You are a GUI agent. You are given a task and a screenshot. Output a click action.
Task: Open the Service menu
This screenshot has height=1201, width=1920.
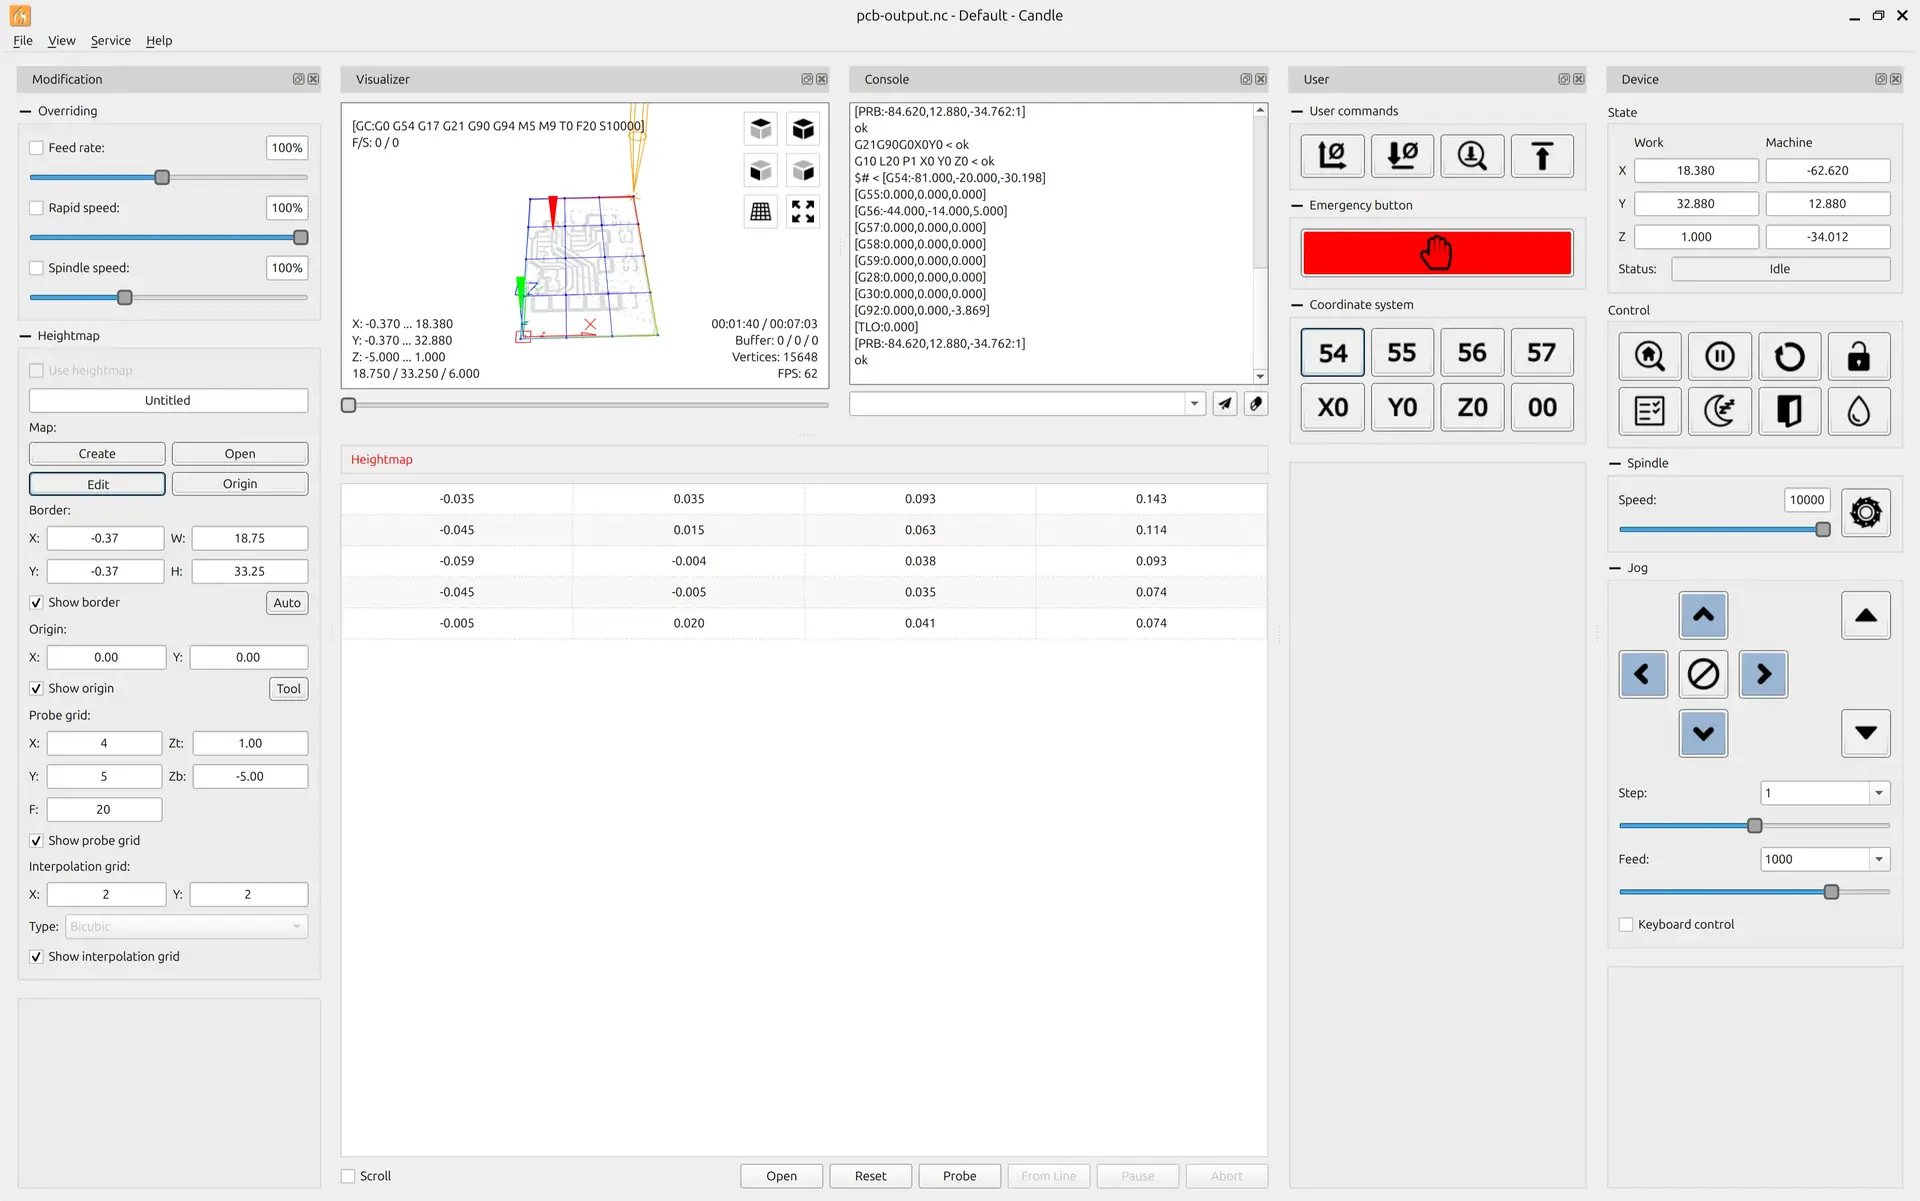pos(110,41)
